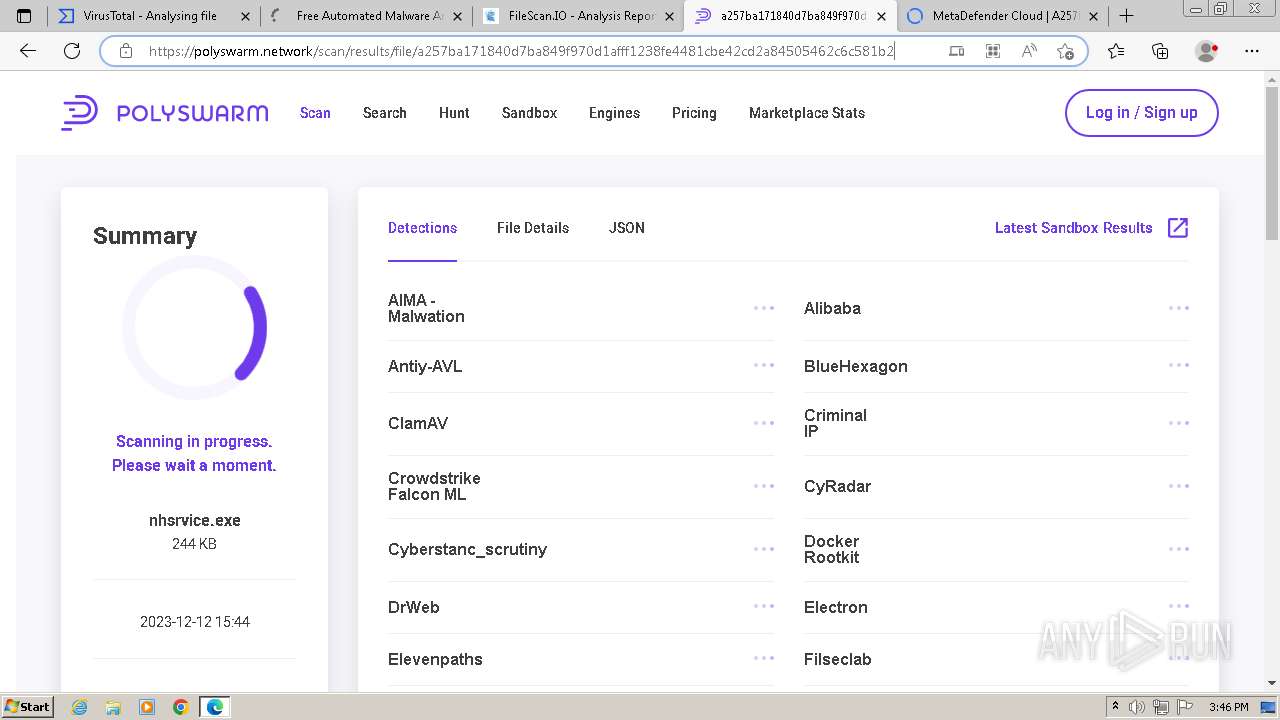Screen dimensions: 1280x720
Task: Go back with the browser back arrow
Action: coord(28,51)
